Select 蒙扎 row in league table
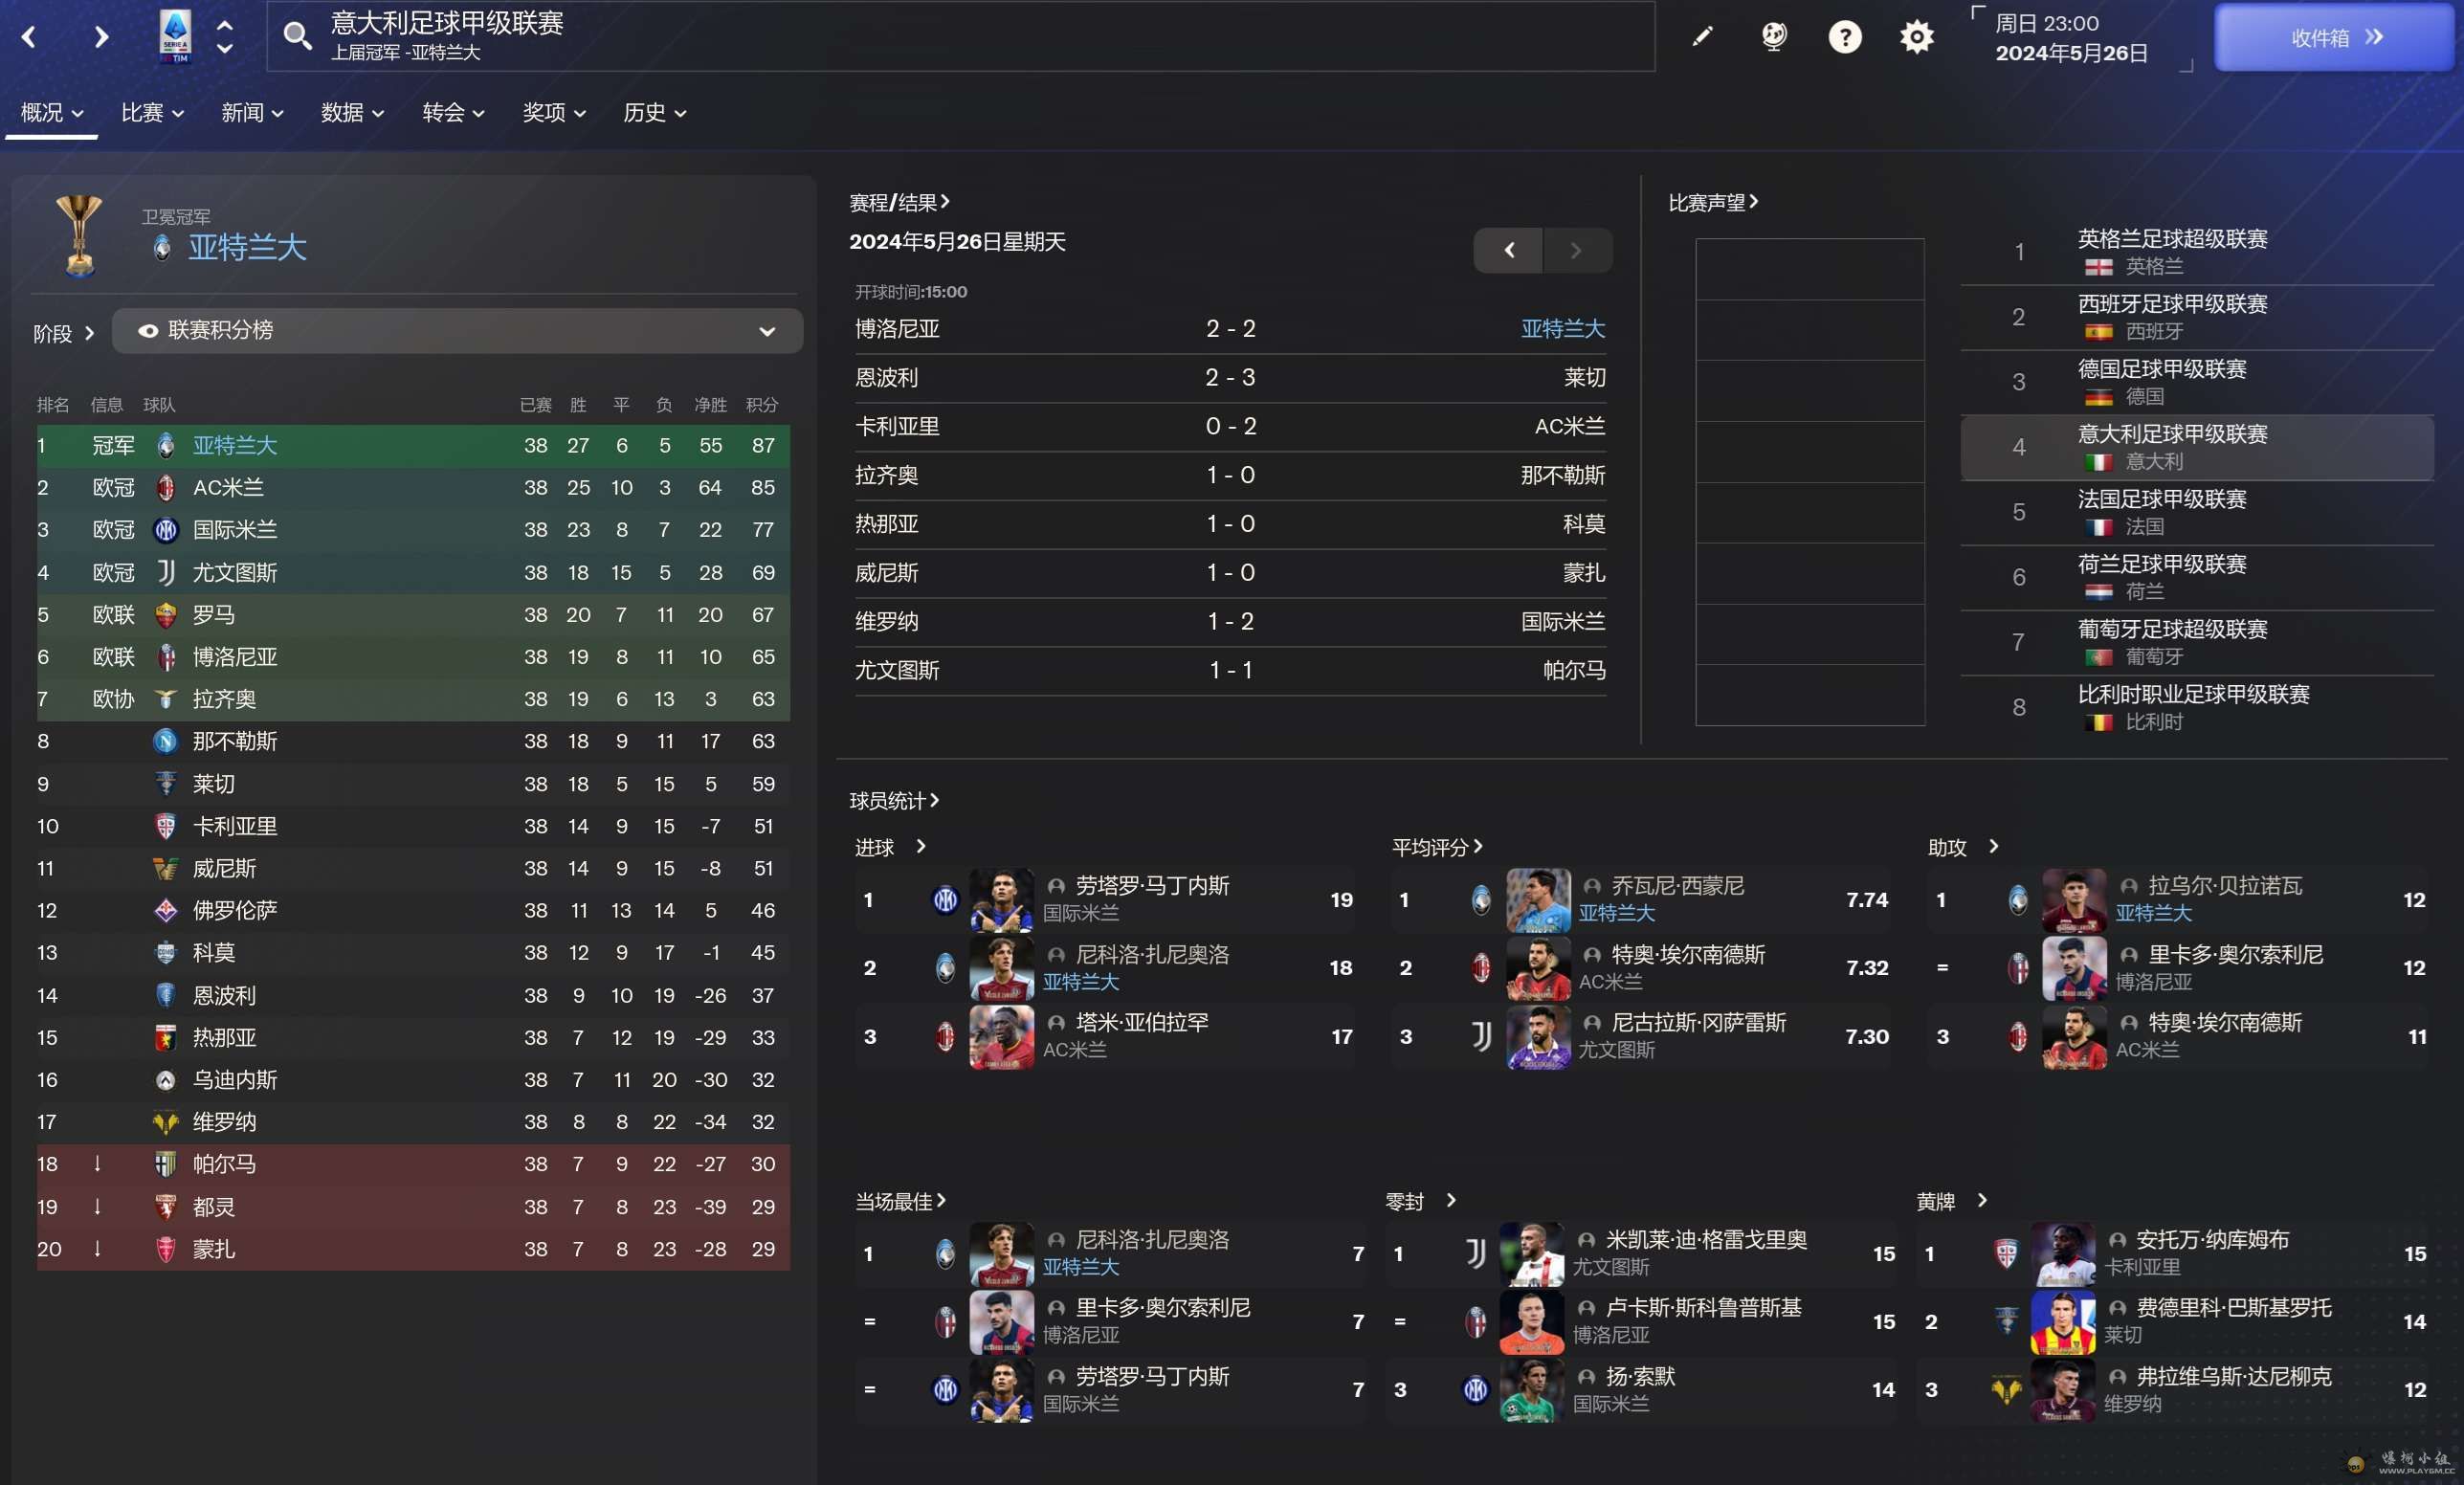Image resolution: width=2464 pixels, height=1485 pixels. [413, 1249]
